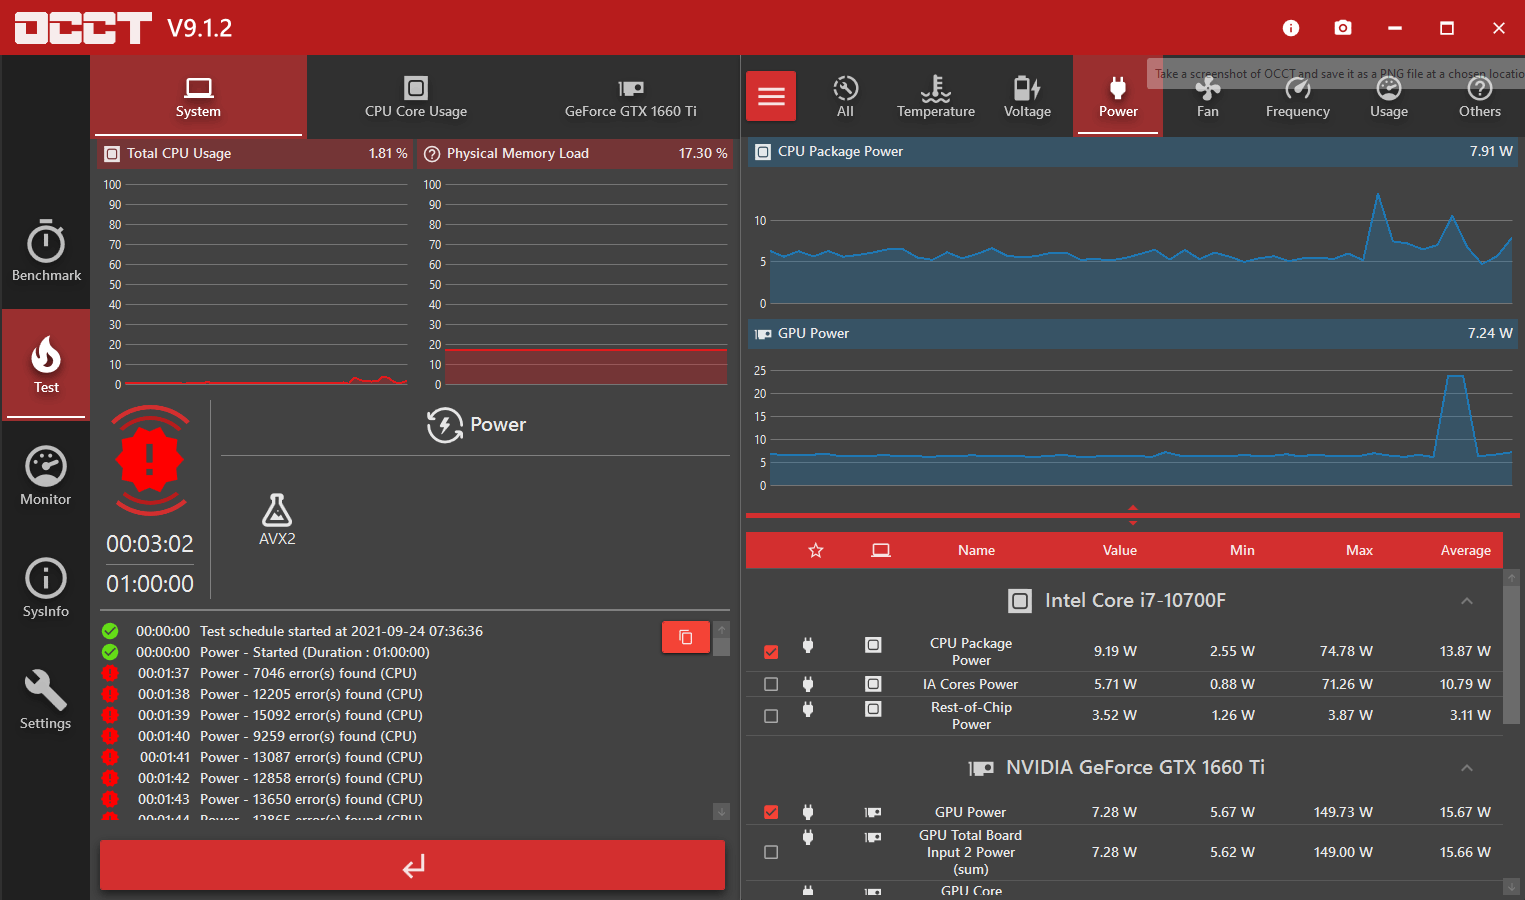Click the red splitter arrows below graphs

point(1133,515)
